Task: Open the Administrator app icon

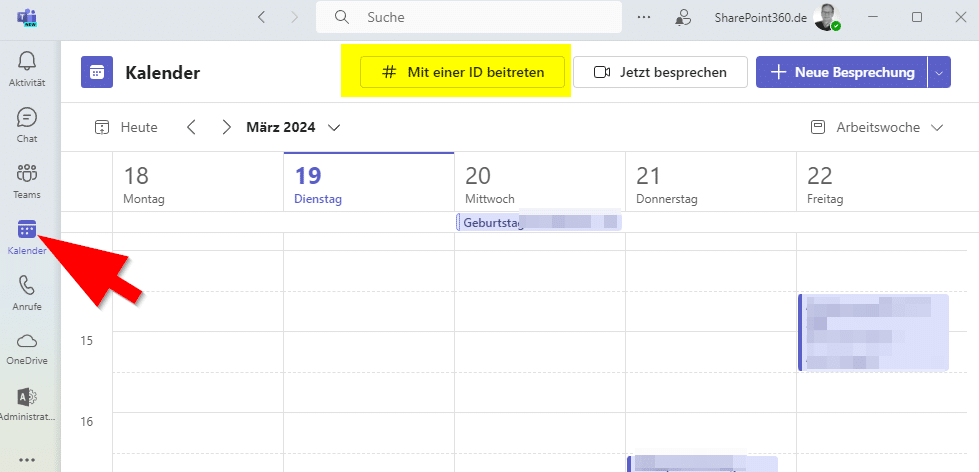Action: (x=28, y=403)
